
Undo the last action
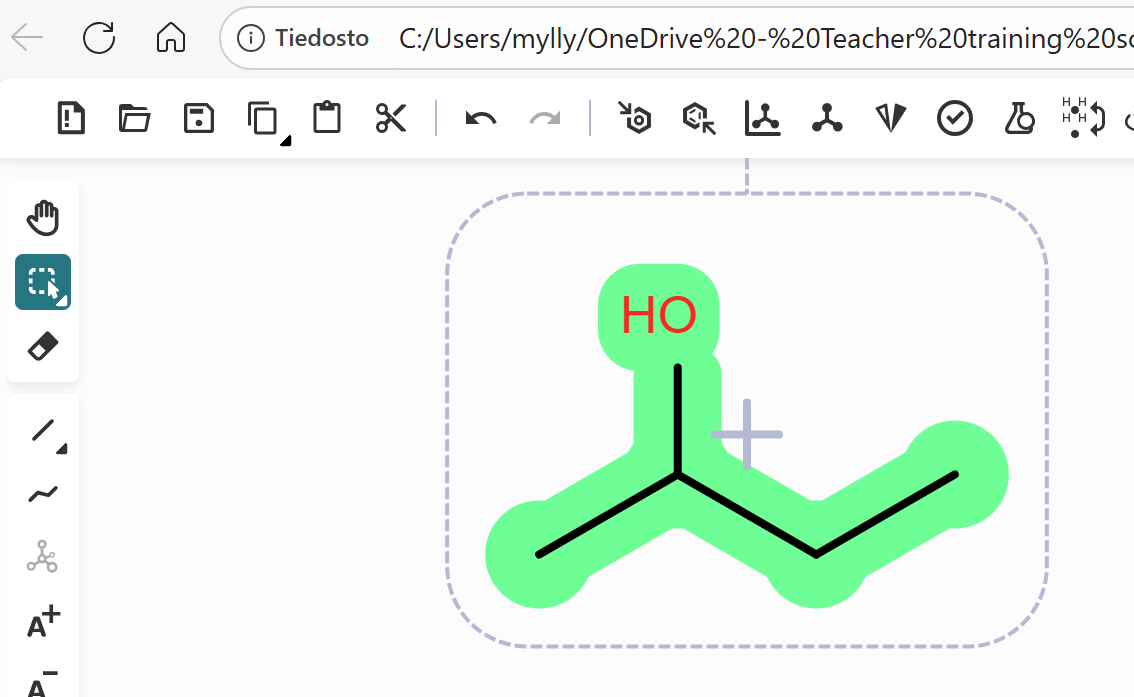pyautogui.click(x=481, y=118)
